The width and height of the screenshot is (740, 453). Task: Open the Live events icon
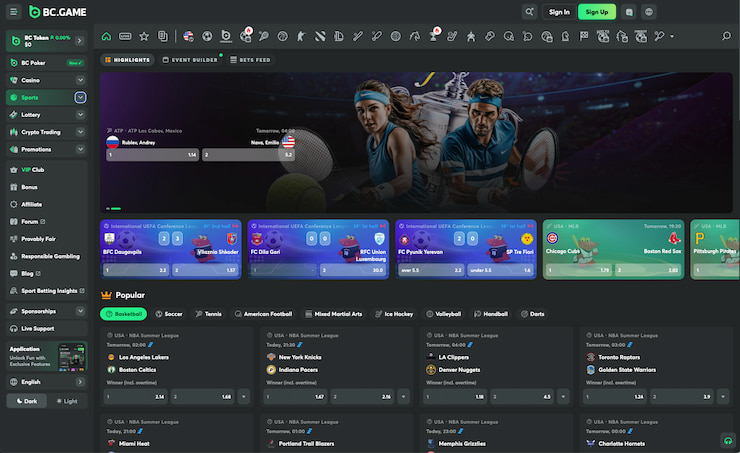point(125,36)
